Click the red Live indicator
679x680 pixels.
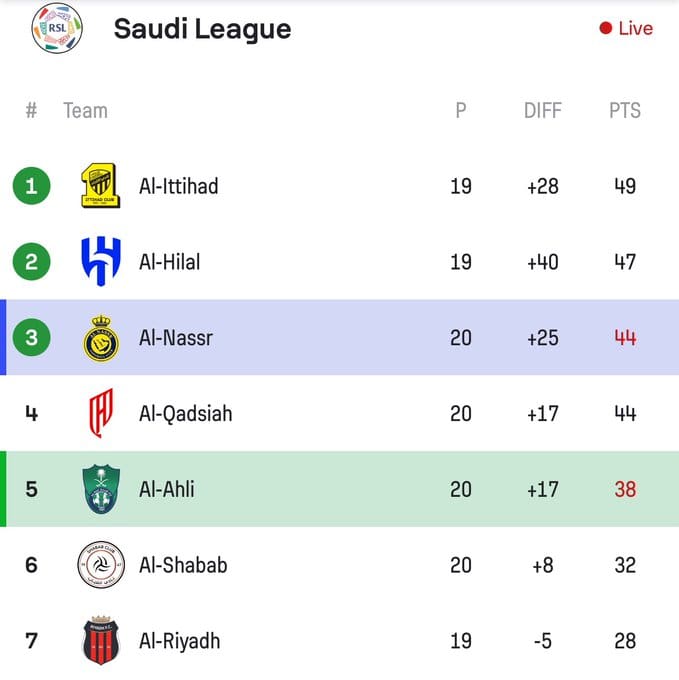pyautogui.click(x=626, y=28)
